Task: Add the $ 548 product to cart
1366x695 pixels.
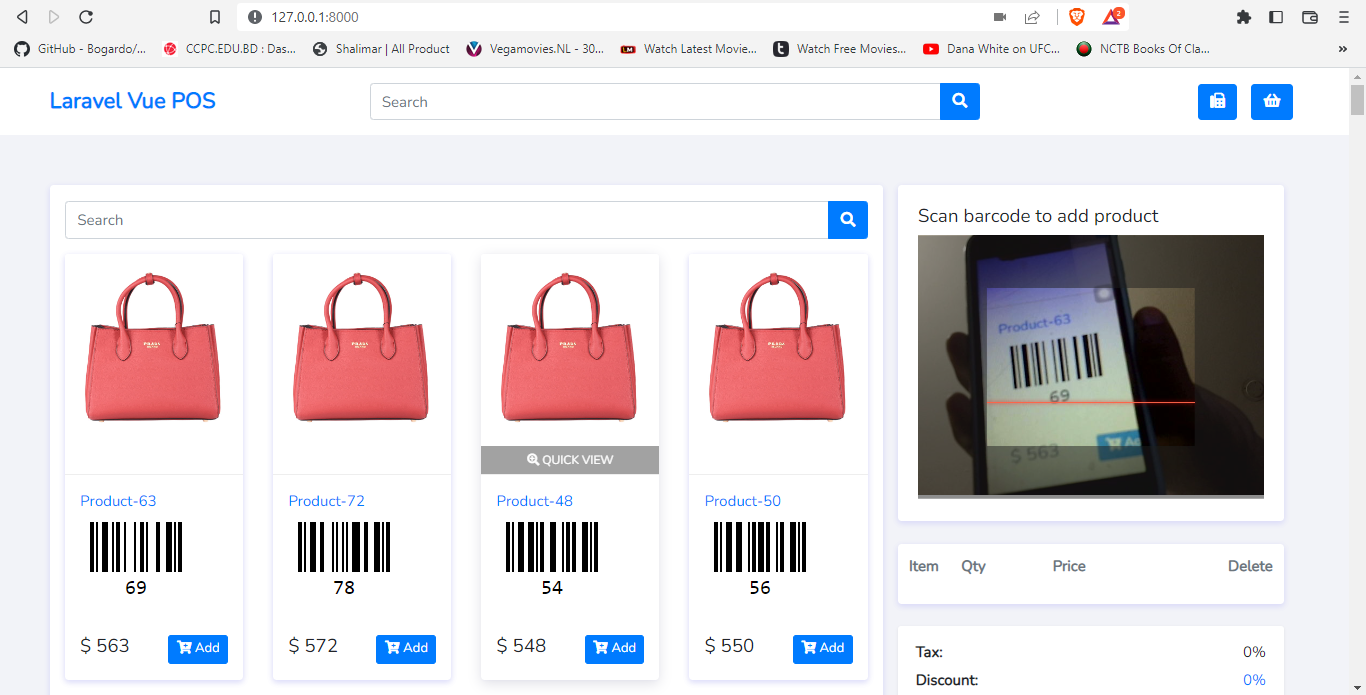Action: point(614,648)
